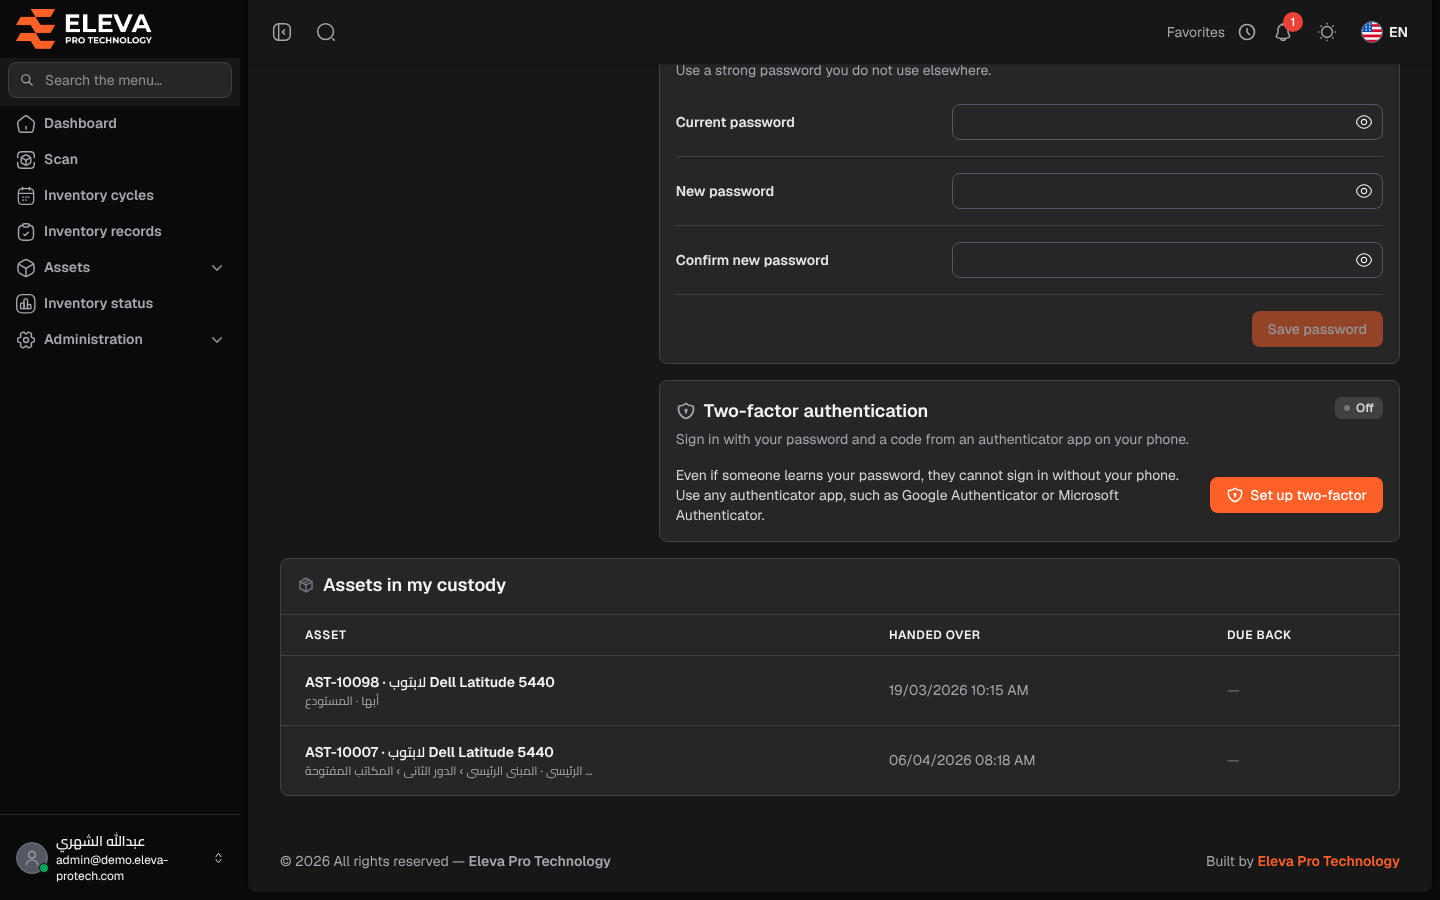This screenshot has height=900, width=1440.
Task: Click the two-factor Off status badge
Action: click(x=1358, y=408)
